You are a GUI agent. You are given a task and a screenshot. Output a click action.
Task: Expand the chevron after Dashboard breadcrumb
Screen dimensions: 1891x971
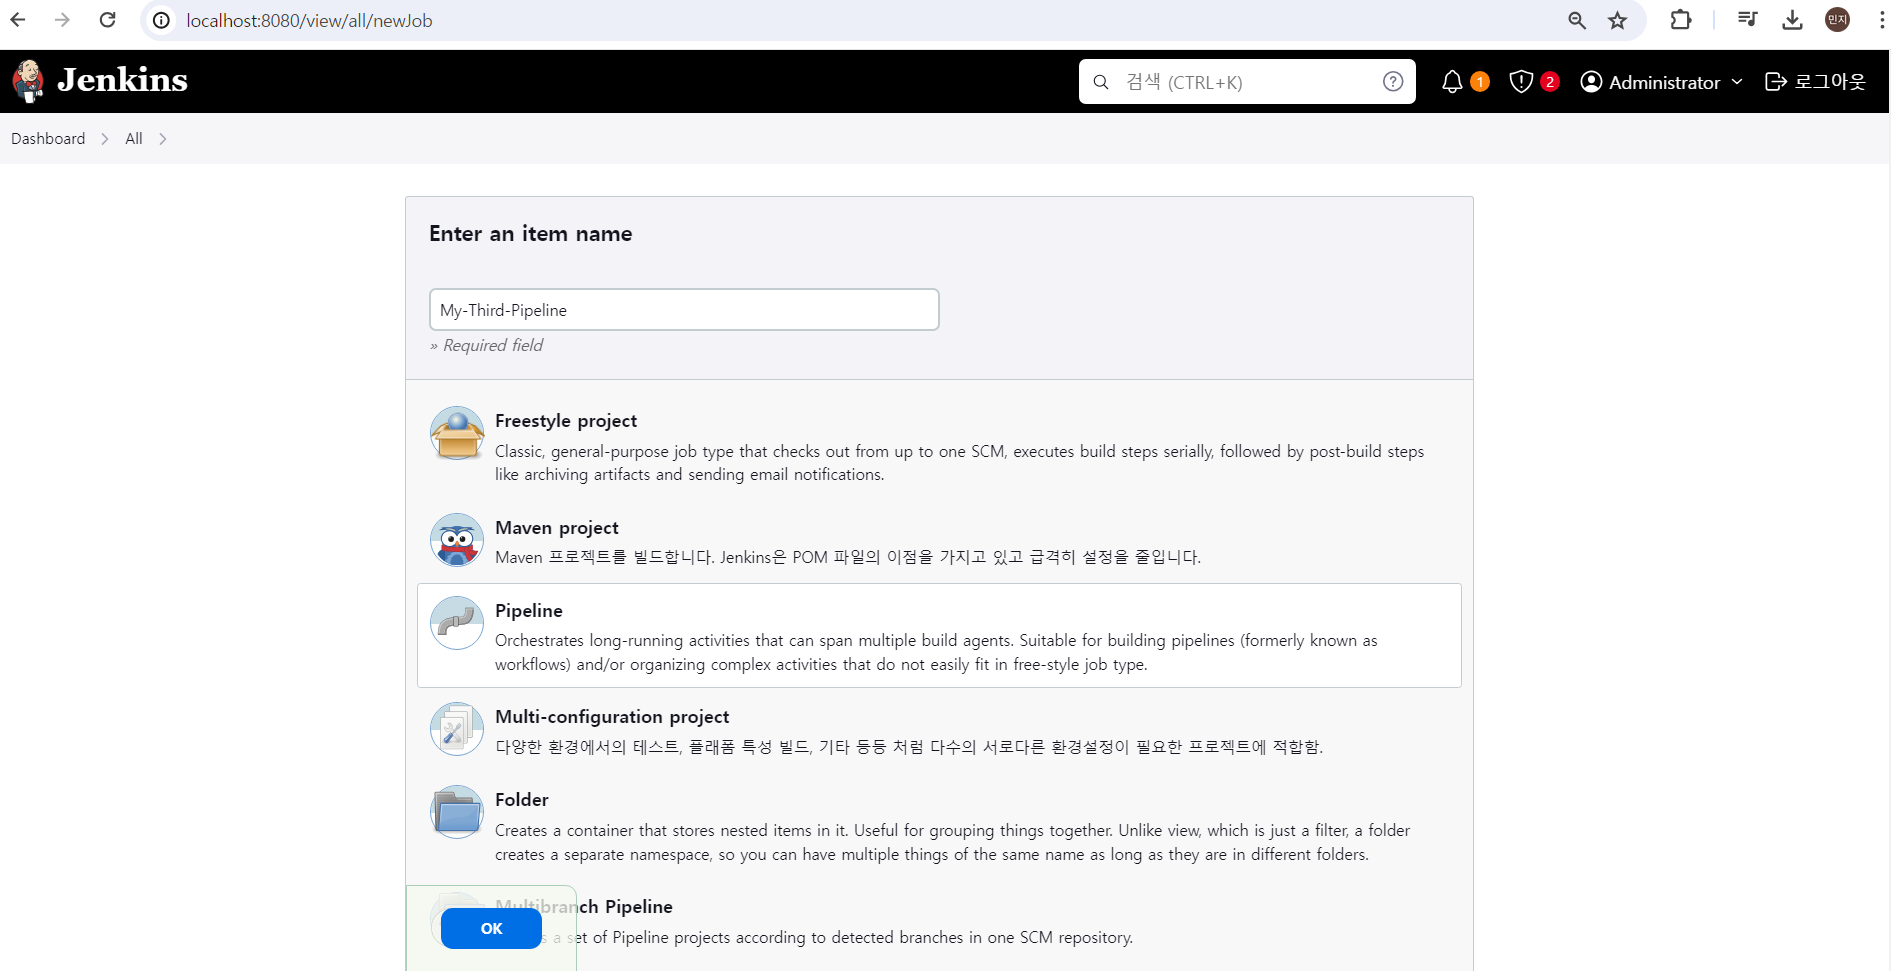(105, 139)
